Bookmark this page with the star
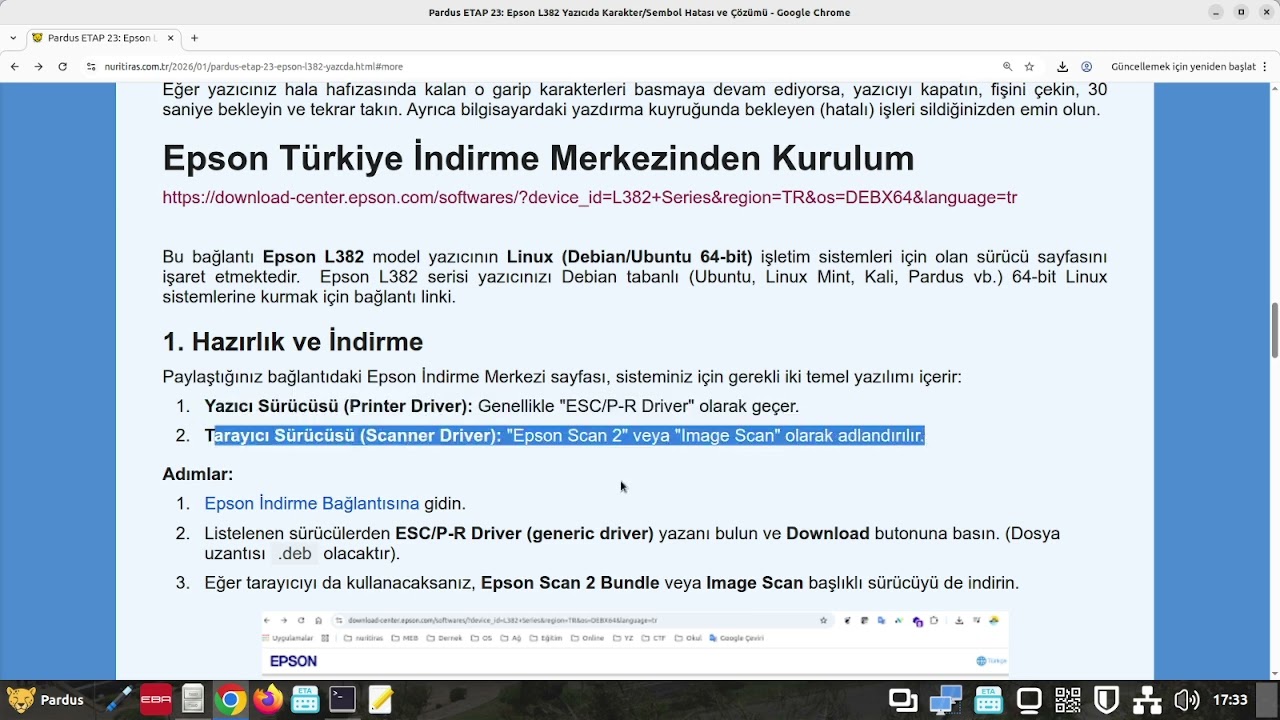This screenshot has height=720, width=1280. pyautogui.click(x=1029, y=66)
